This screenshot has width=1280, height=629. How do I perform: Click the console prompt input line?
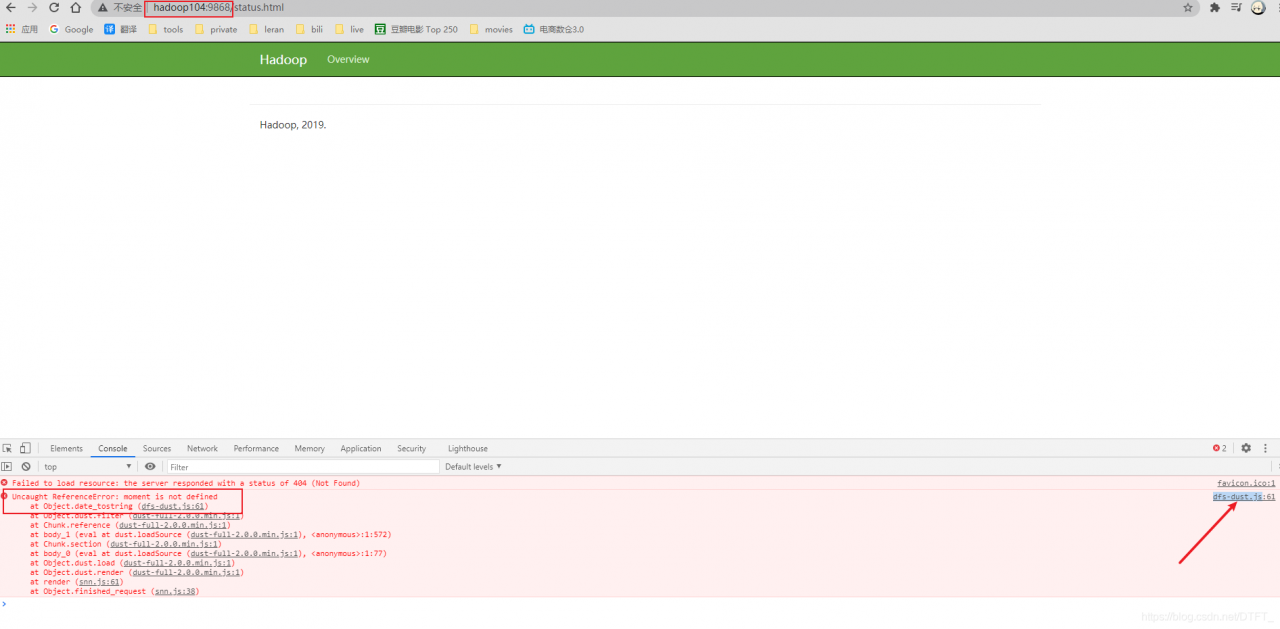[640, 604]
